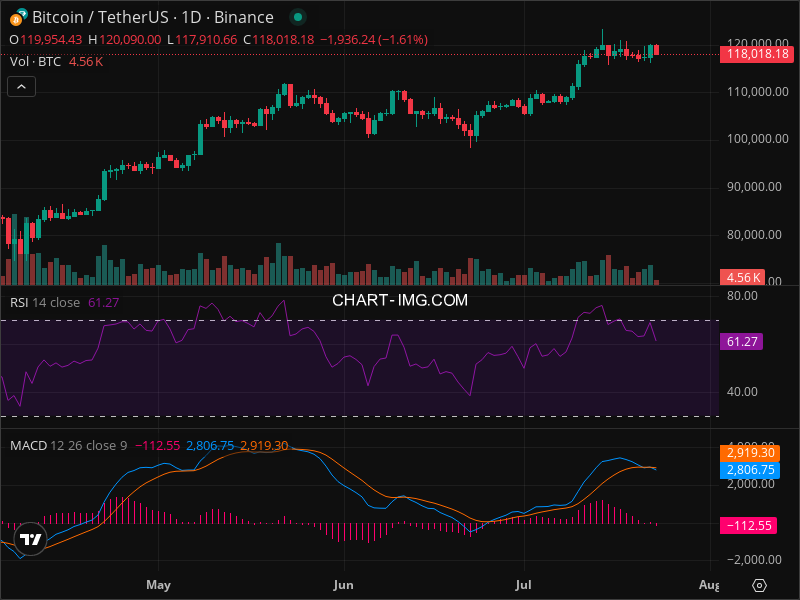This screenshot has width=800, height=600.
Task: Click the green market status dot
Action: (298, 17)
